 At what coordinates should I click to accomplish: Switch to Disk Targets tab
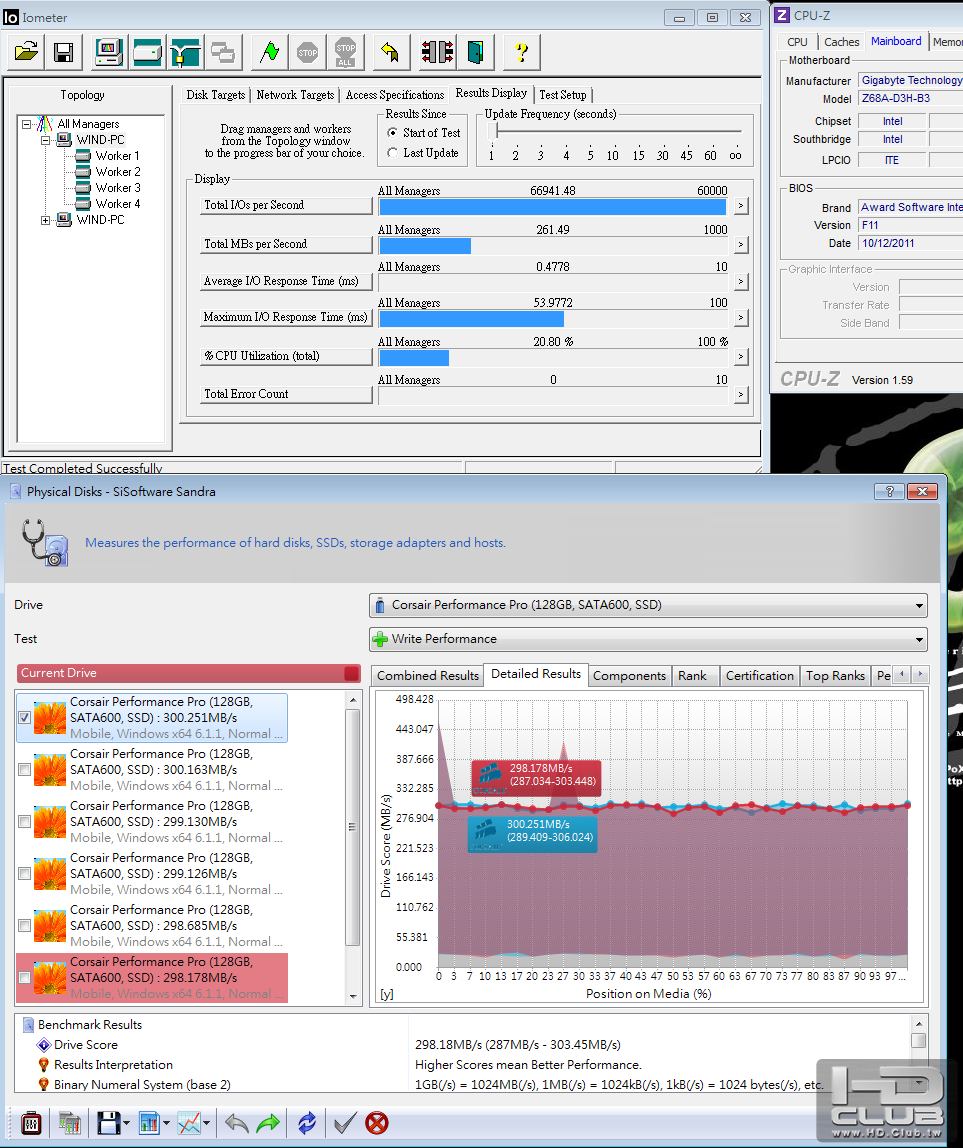point(215,95)
